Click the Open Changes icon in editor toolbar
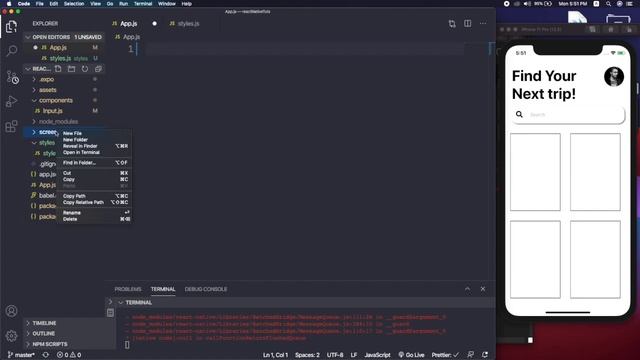 pyautogui.click(x=452, y=24)
